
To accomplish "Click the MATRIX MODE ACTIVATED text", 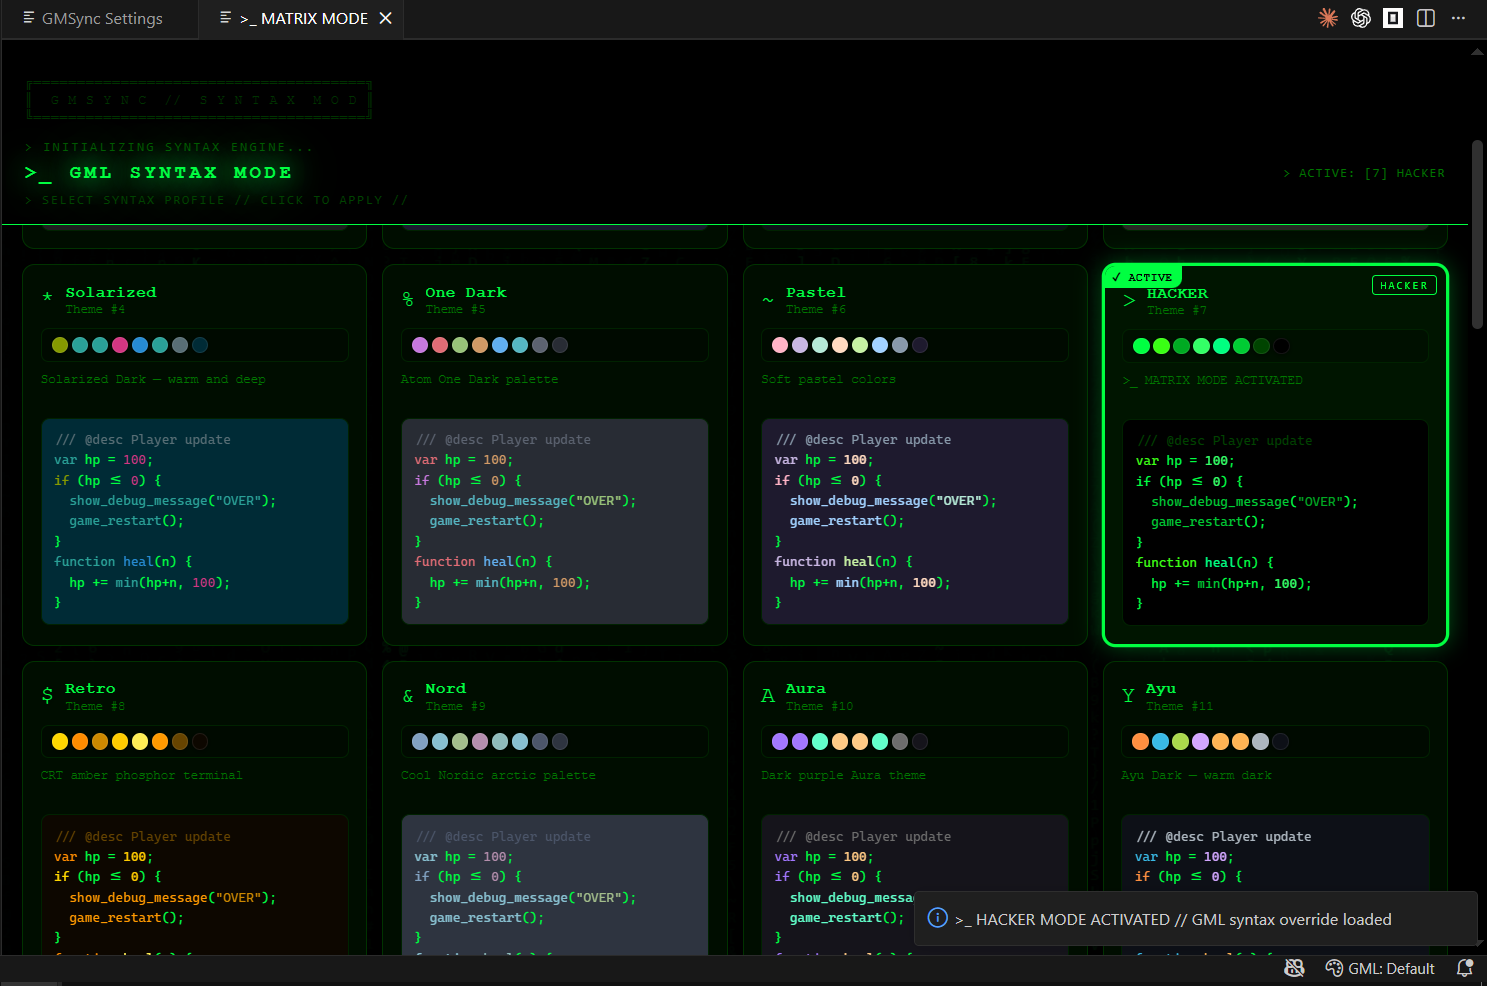I will pyautogui.click(x=1213, y=380).
